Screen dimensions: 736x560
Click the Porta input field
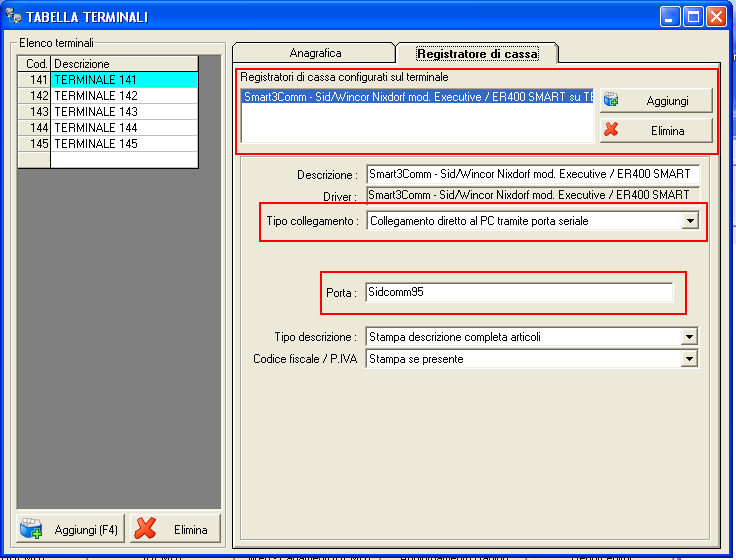click(519, 292)
